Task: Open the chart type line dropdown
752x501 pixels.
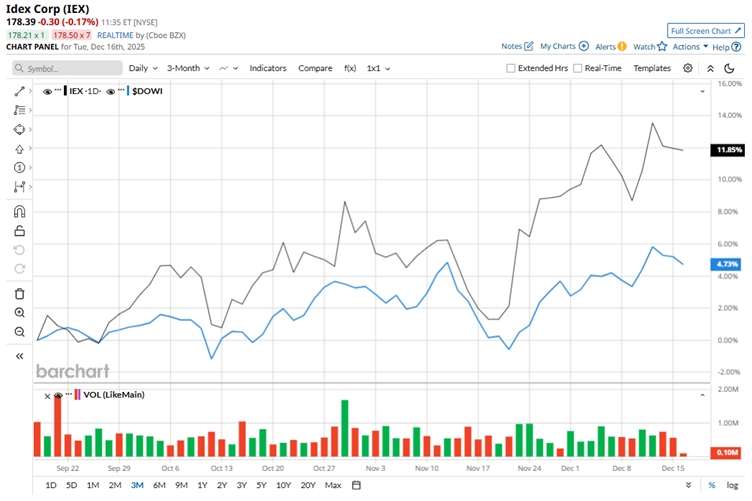Action: [228, 68]
